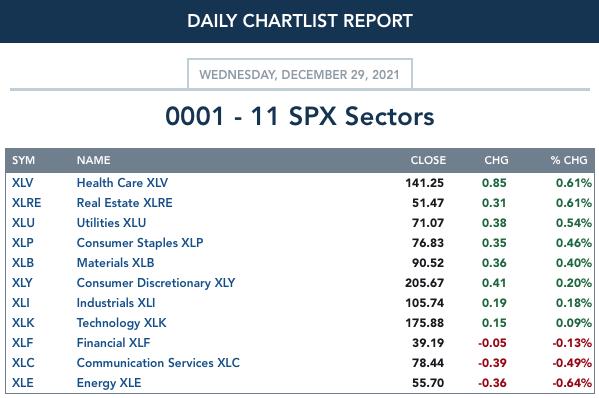The height and width of the screenshot is (398, 599).
Task: Open Real Estate XLRE chart link
Action: (x=125, y=203)
